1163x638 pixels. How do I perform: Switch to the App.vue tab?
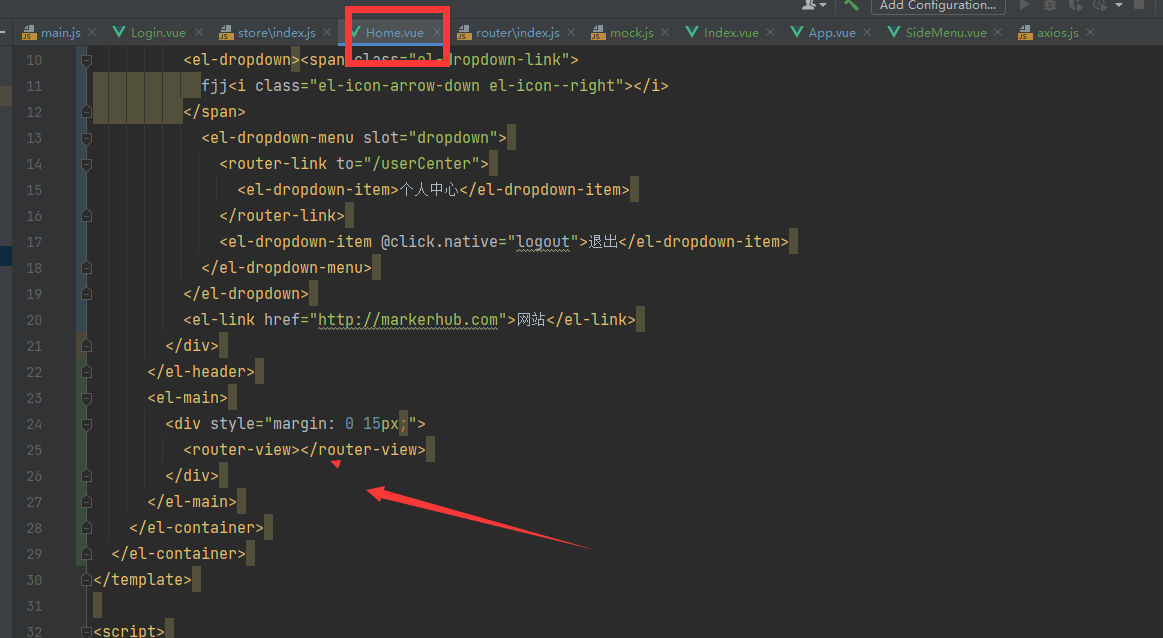pos(832,33)
